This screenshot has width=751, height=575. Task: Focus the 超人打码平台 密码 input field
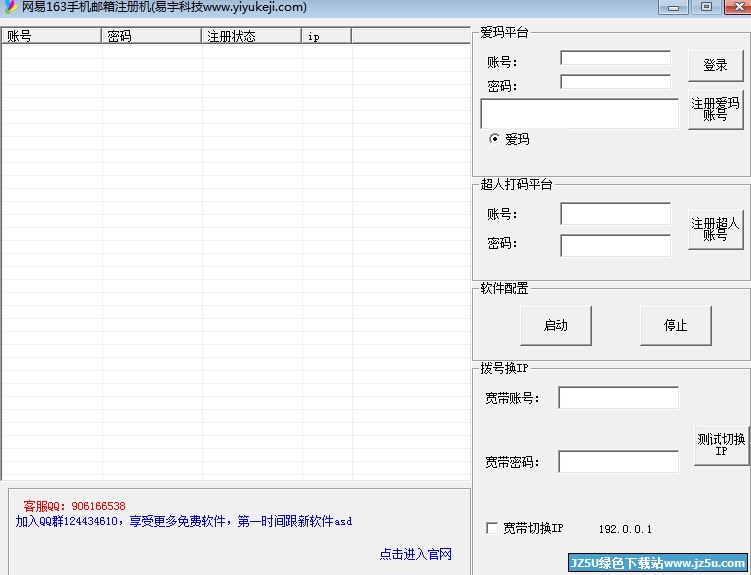(615, 246)
